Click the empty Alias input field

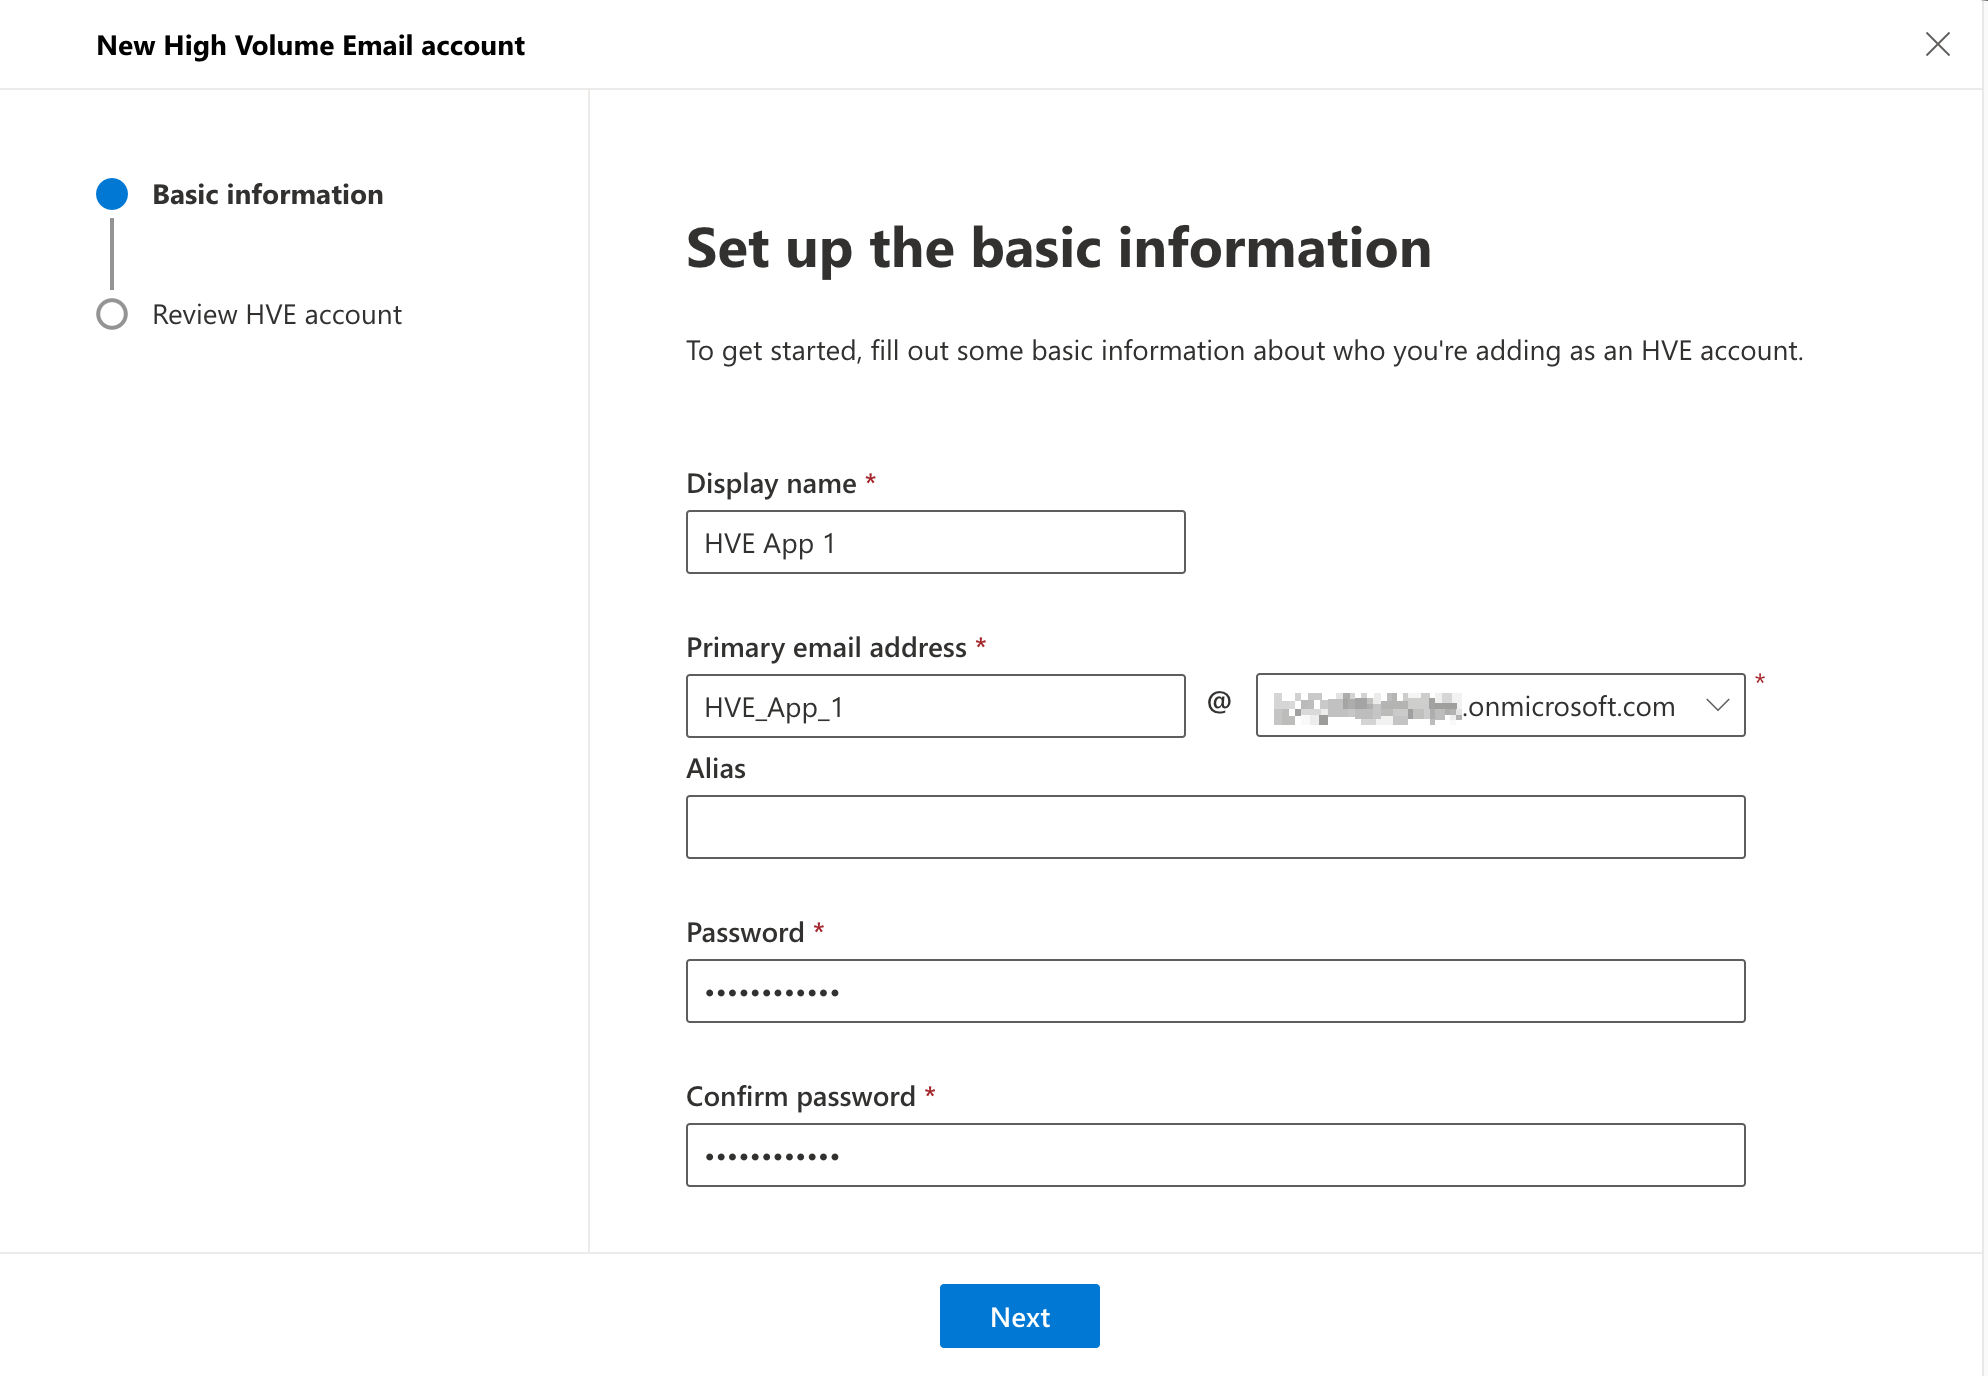(1215, 827)
